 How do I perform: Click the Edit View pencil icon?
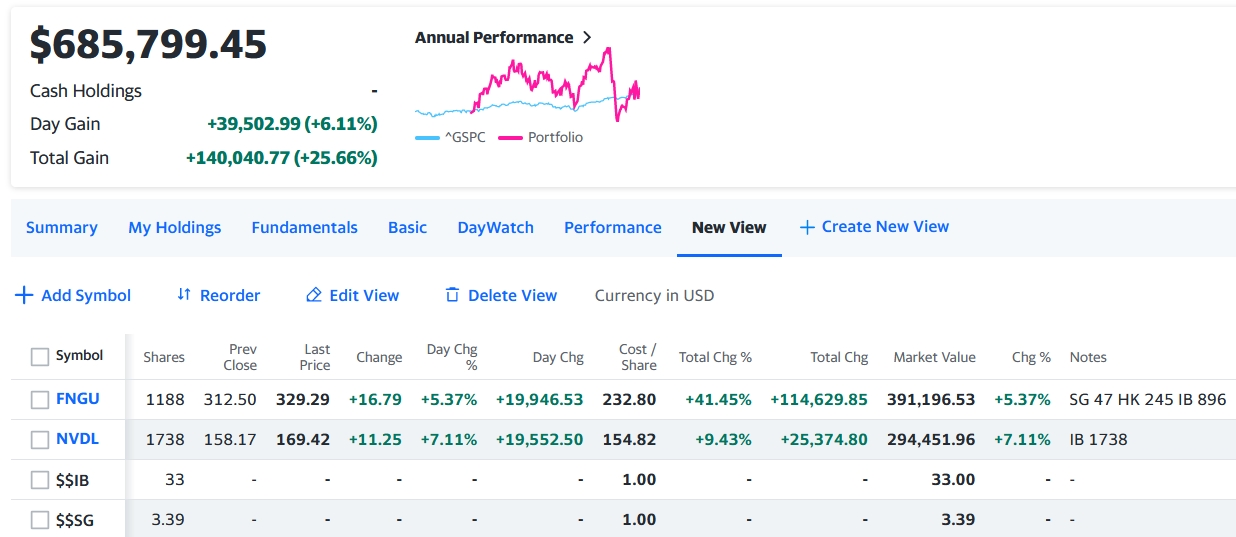[x=314, y=295]
